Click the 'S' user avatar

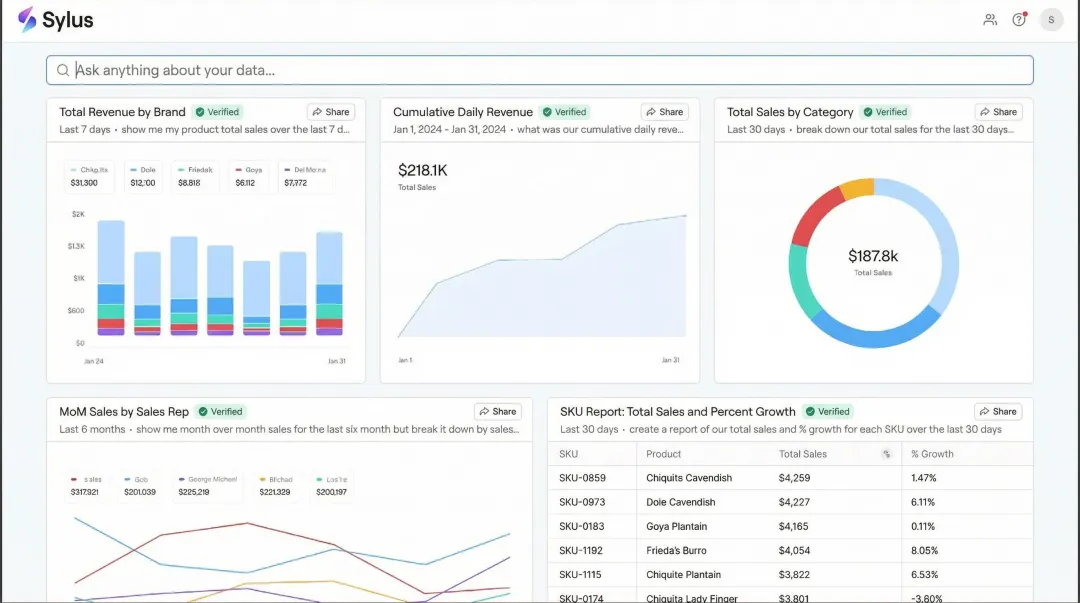click(1050, 19)
